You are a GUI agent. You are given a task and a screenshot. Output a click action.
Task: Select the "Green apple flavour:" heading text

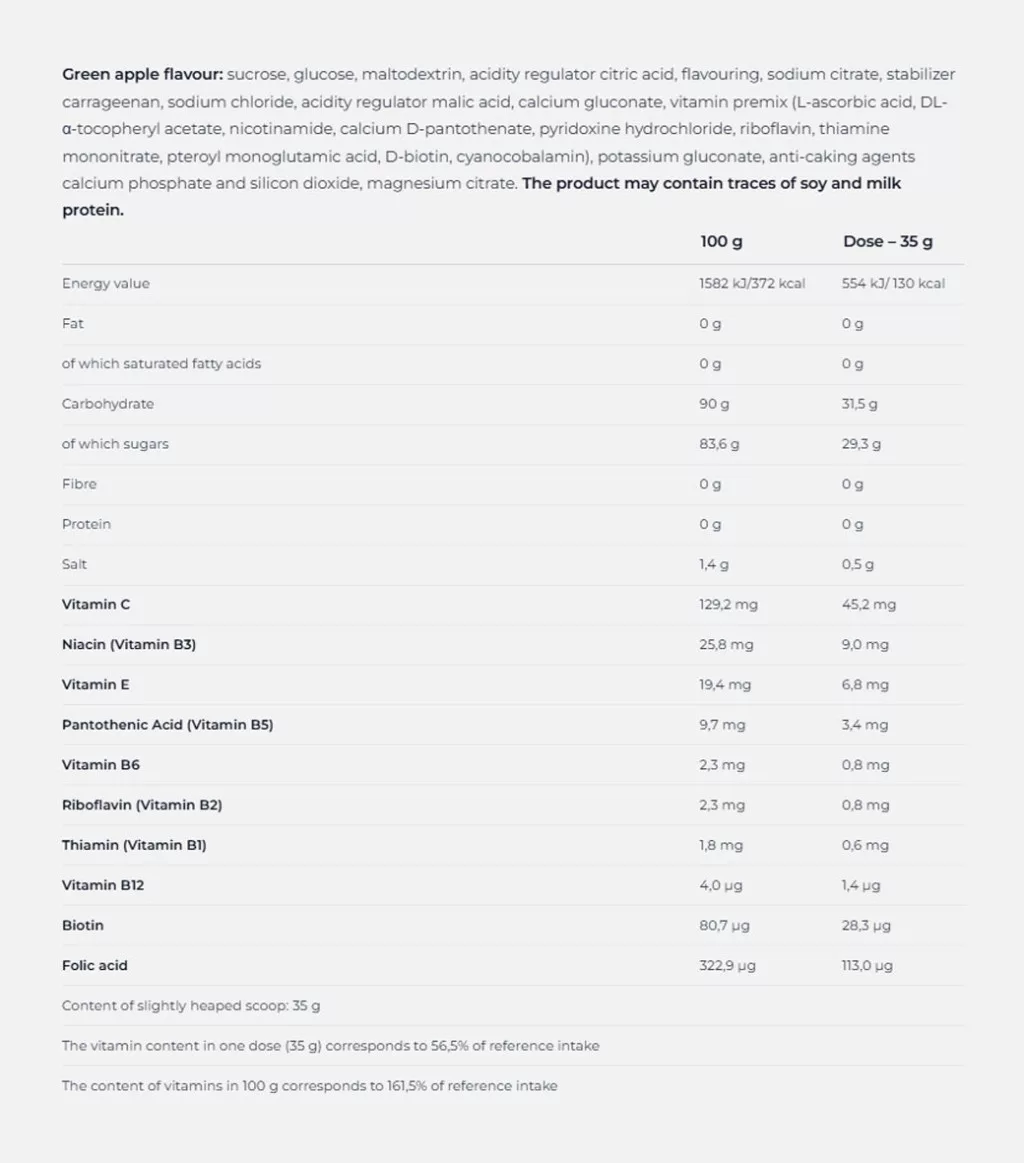(x=142, y=74)
